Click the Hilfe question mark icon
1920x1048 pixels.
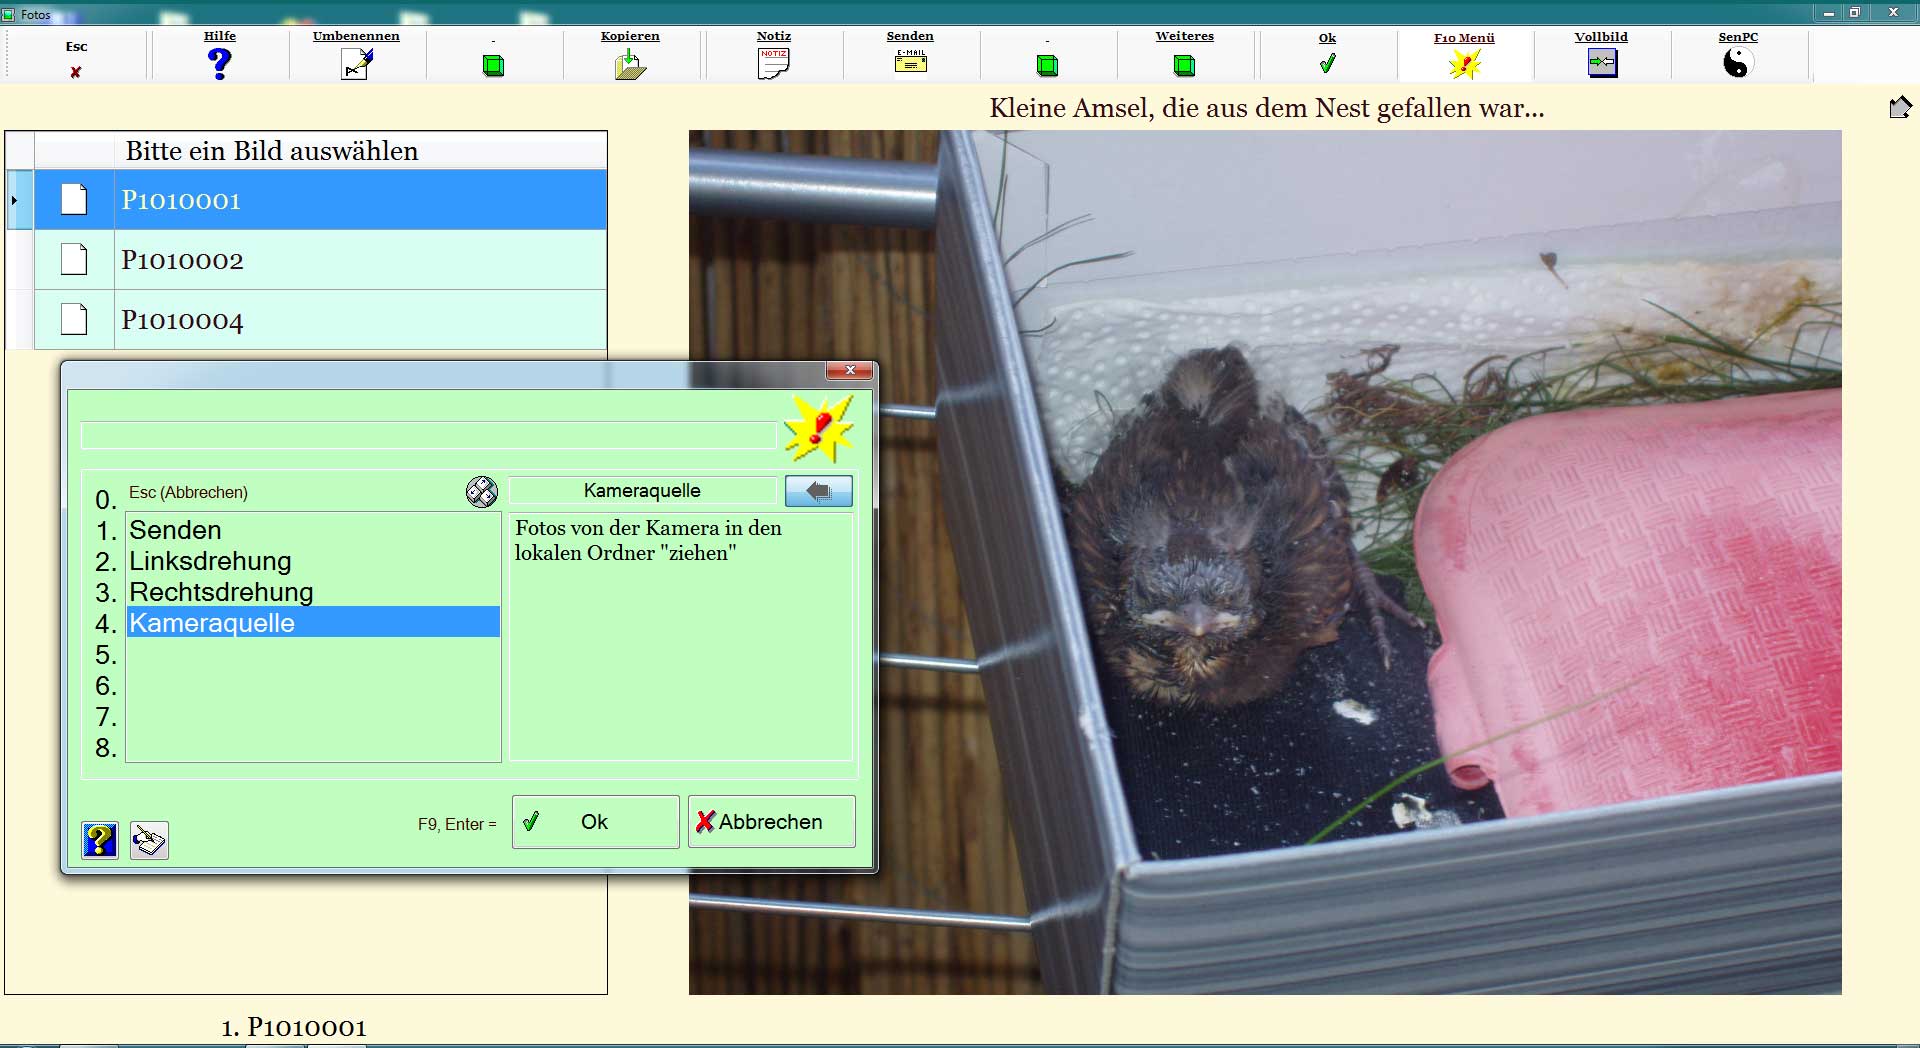pos(219,64)
